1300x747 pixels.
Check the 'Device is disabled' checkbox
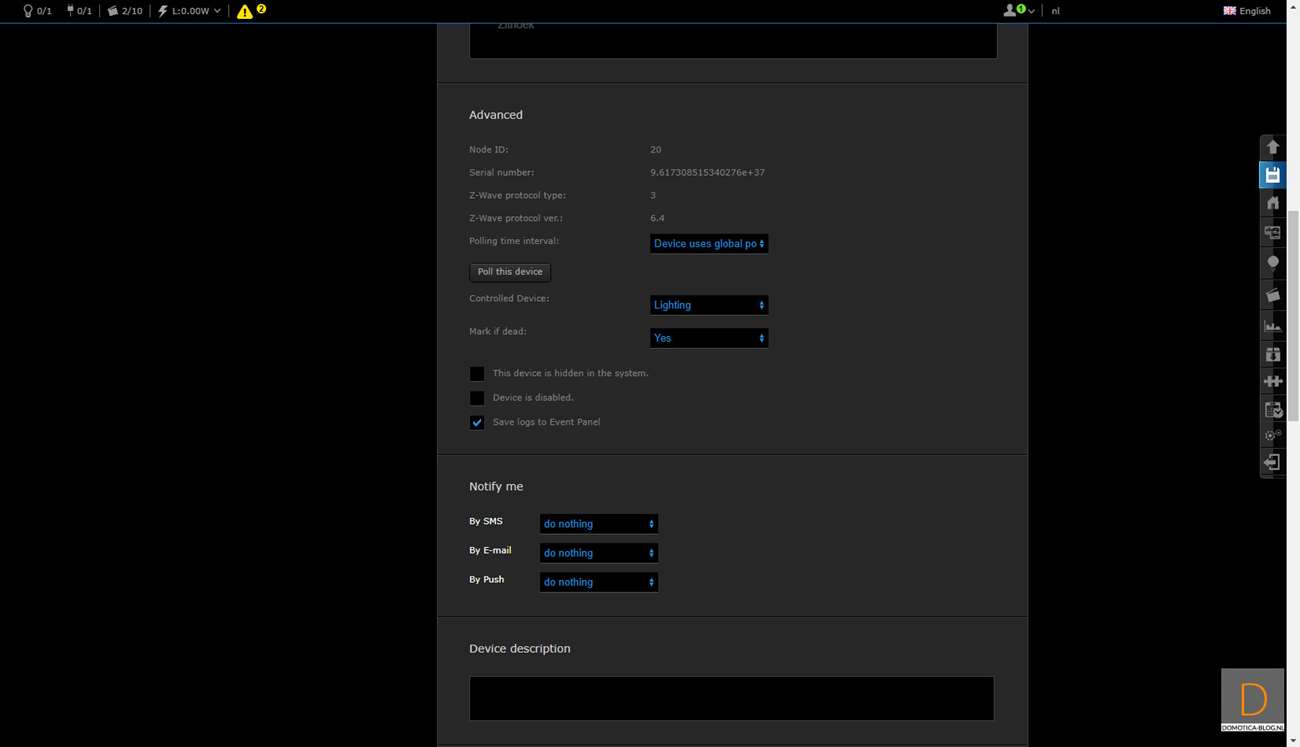coord(477,398)
